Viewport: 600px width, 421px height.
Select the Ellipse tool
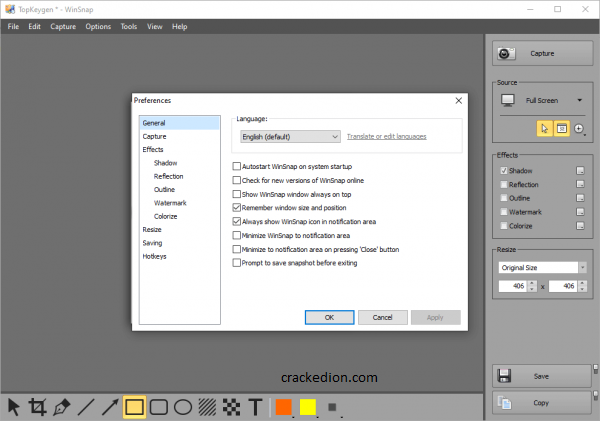coord(183,407)
